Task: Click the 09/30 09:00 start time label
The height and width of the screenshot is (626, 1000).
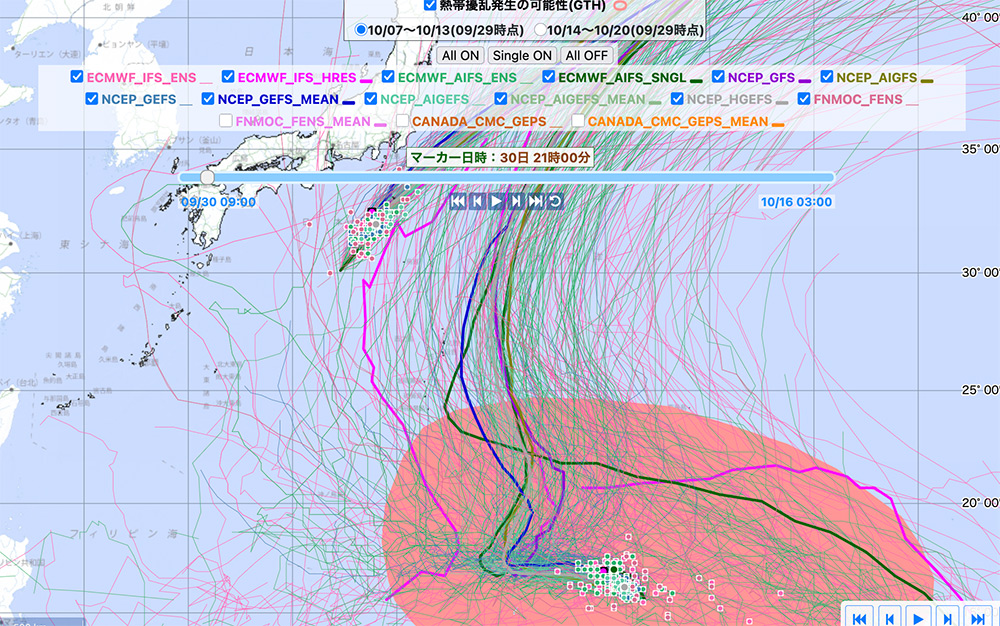Action: (218, 202)
